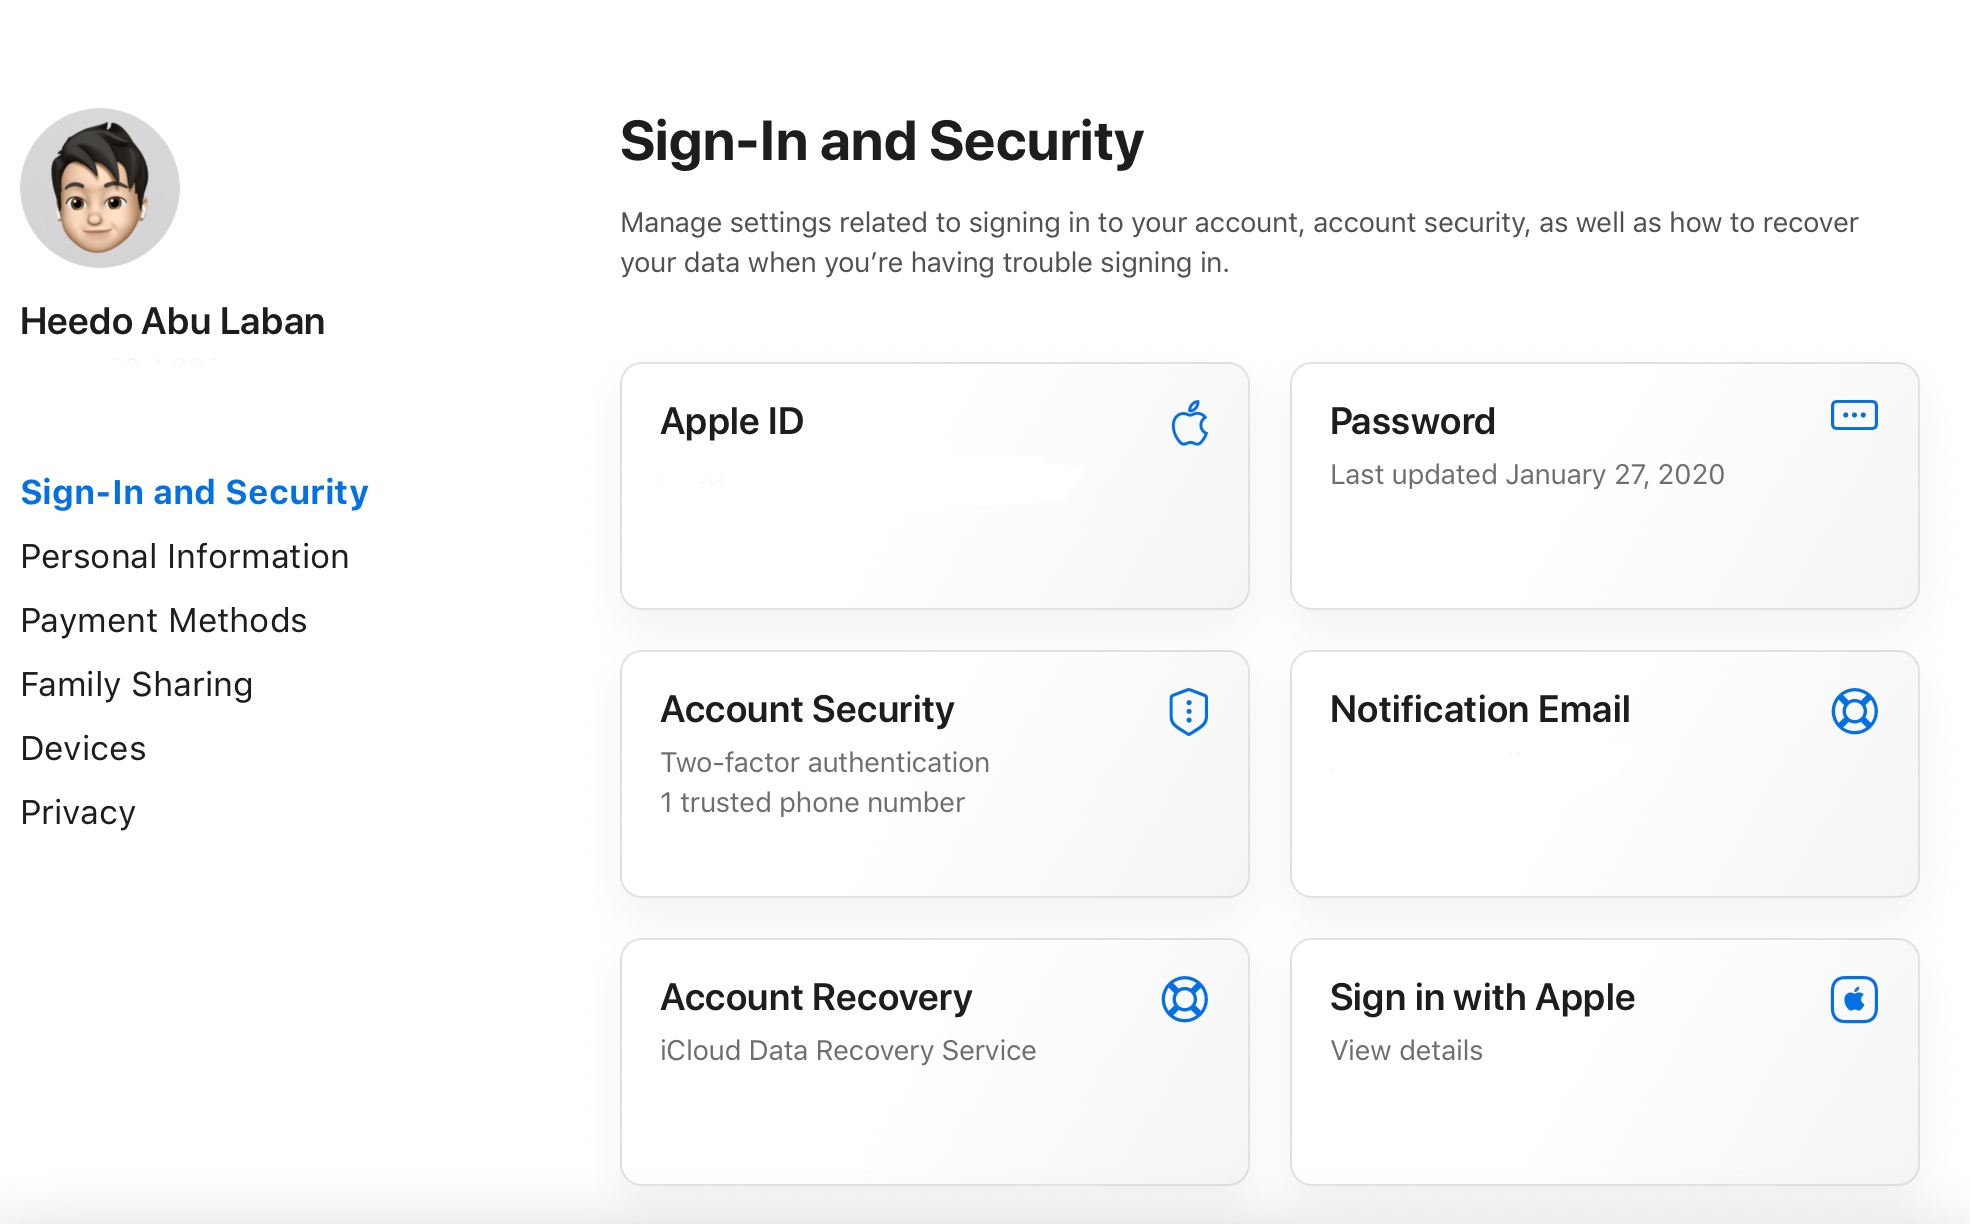The image size is (1970, 1224).
Task: Open the Apple ID card title
Action: point(732,421)
